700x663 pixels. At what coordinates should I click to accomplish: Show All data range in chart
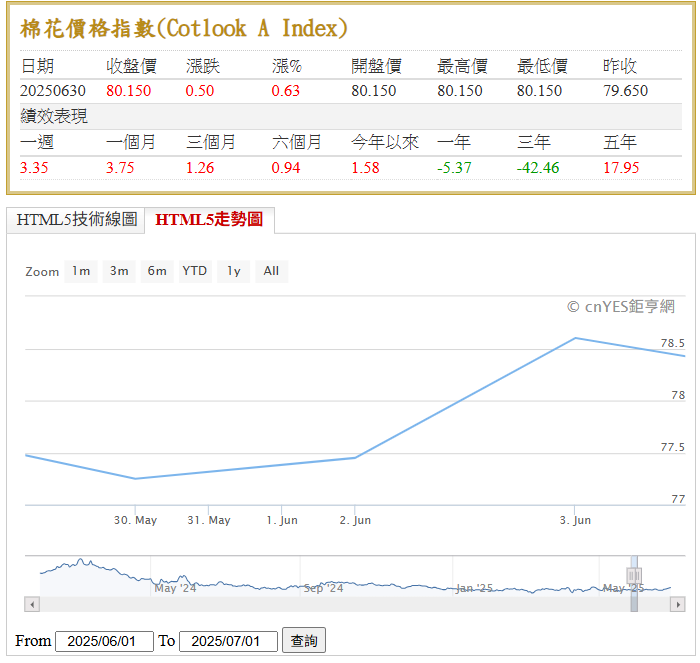(x=271, y=271)
